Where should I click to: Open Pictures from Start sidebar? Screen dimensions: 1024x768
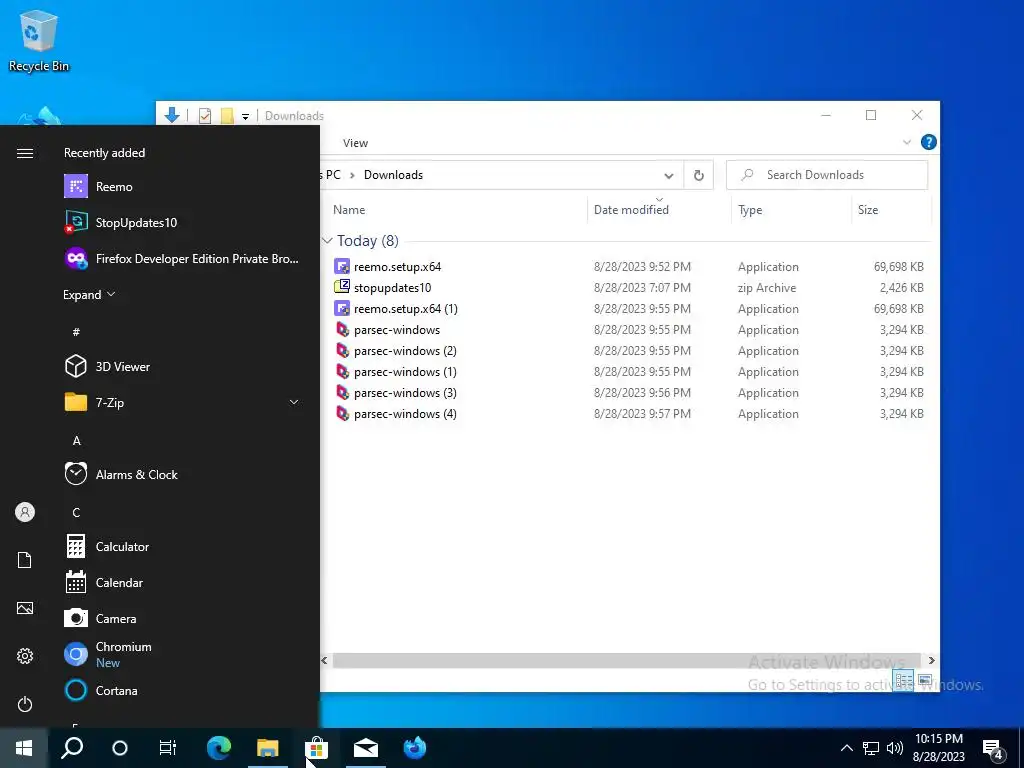[25, 608]
